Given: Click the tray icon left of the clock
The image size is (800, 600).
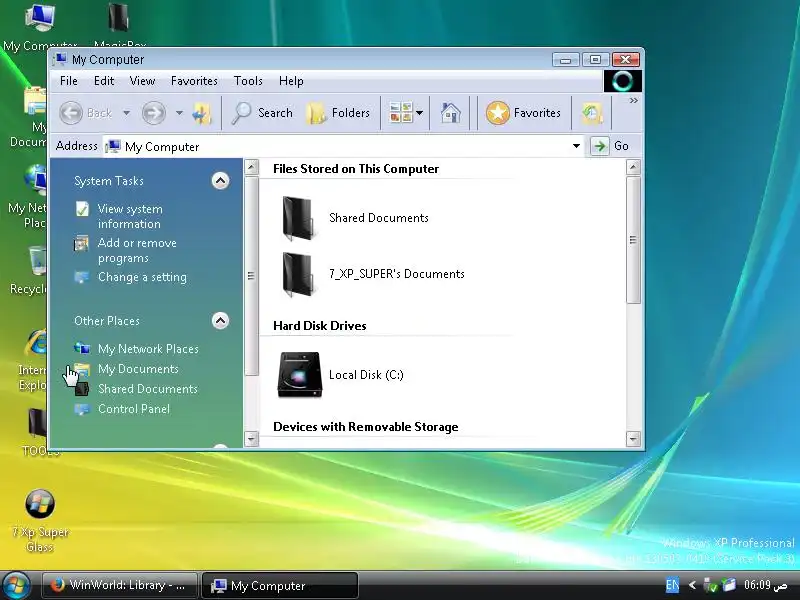Looking at the screenshot, I should 730,585.
